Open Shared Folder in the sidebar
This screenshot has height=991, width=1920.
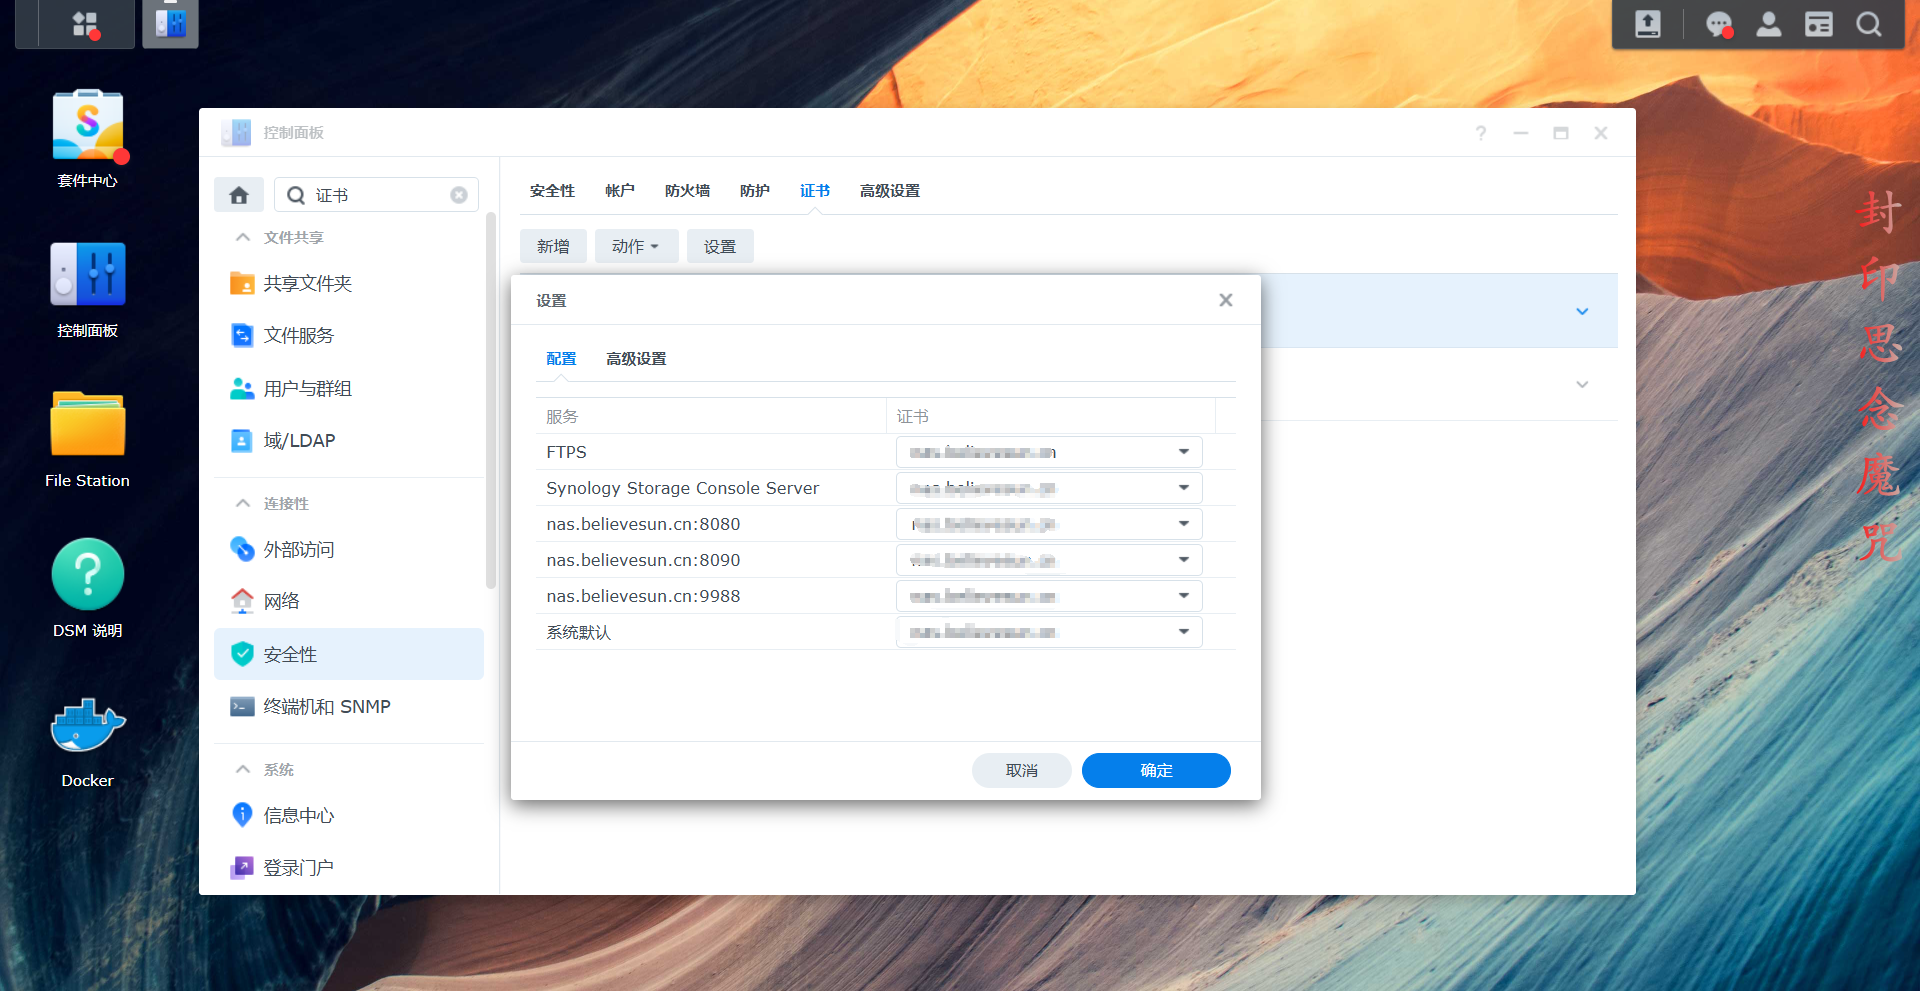coord(349,284)
